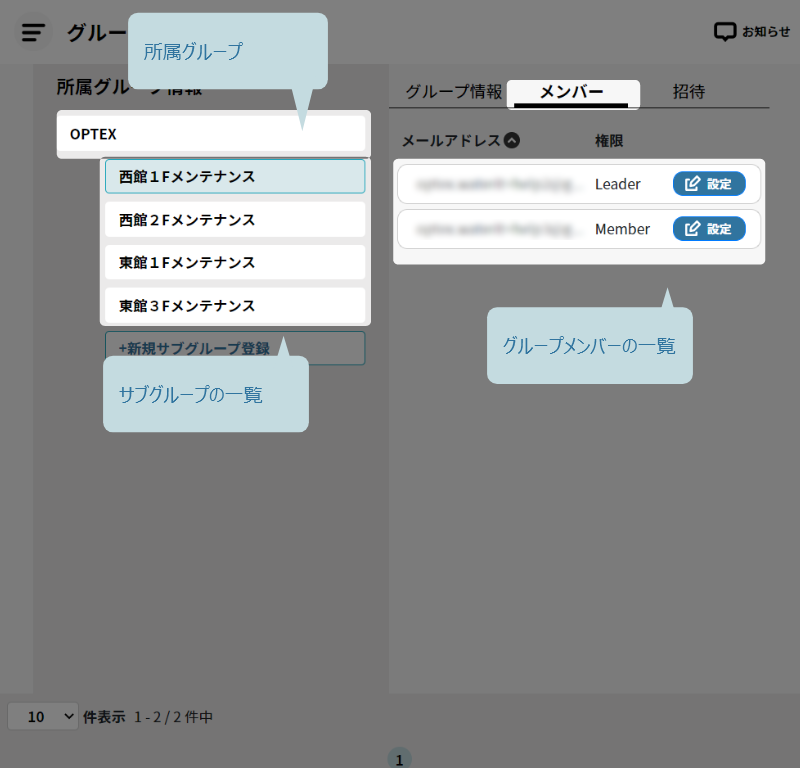The height and width of the screenshot is (768, 800).
Task: Click the 1 - 2 / 2 件中 count text
Action: [x=173, y=717]
